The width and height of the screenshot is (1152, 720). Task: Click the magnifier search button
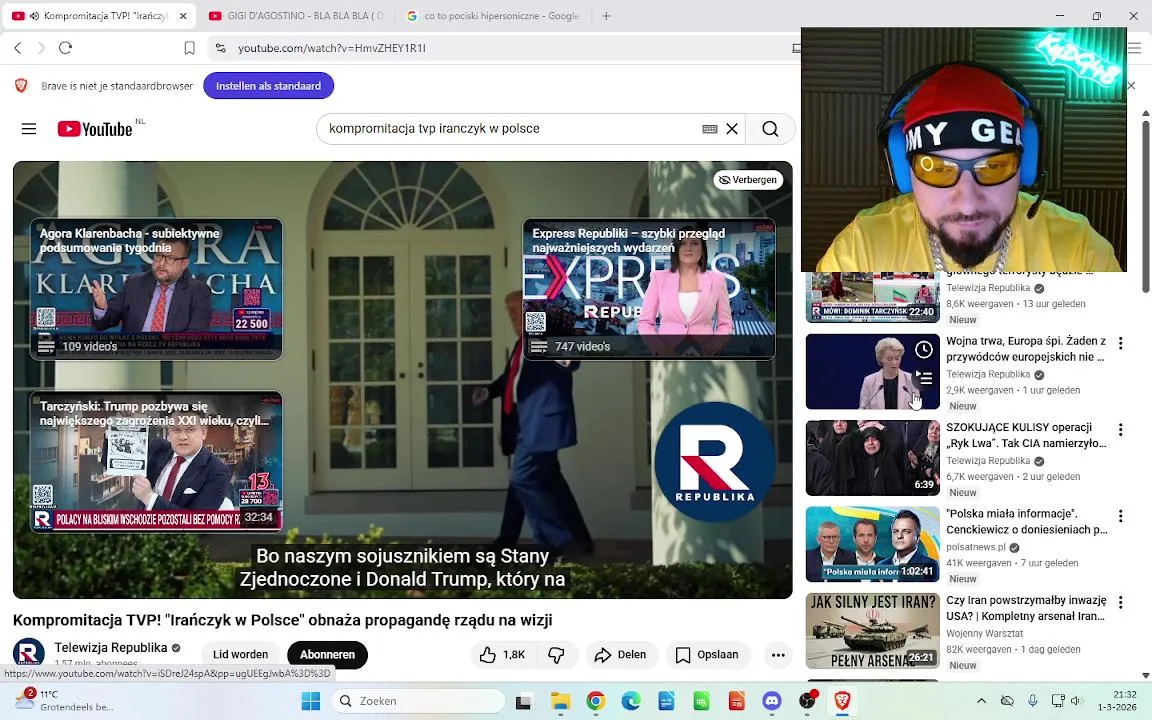[770, 129]
